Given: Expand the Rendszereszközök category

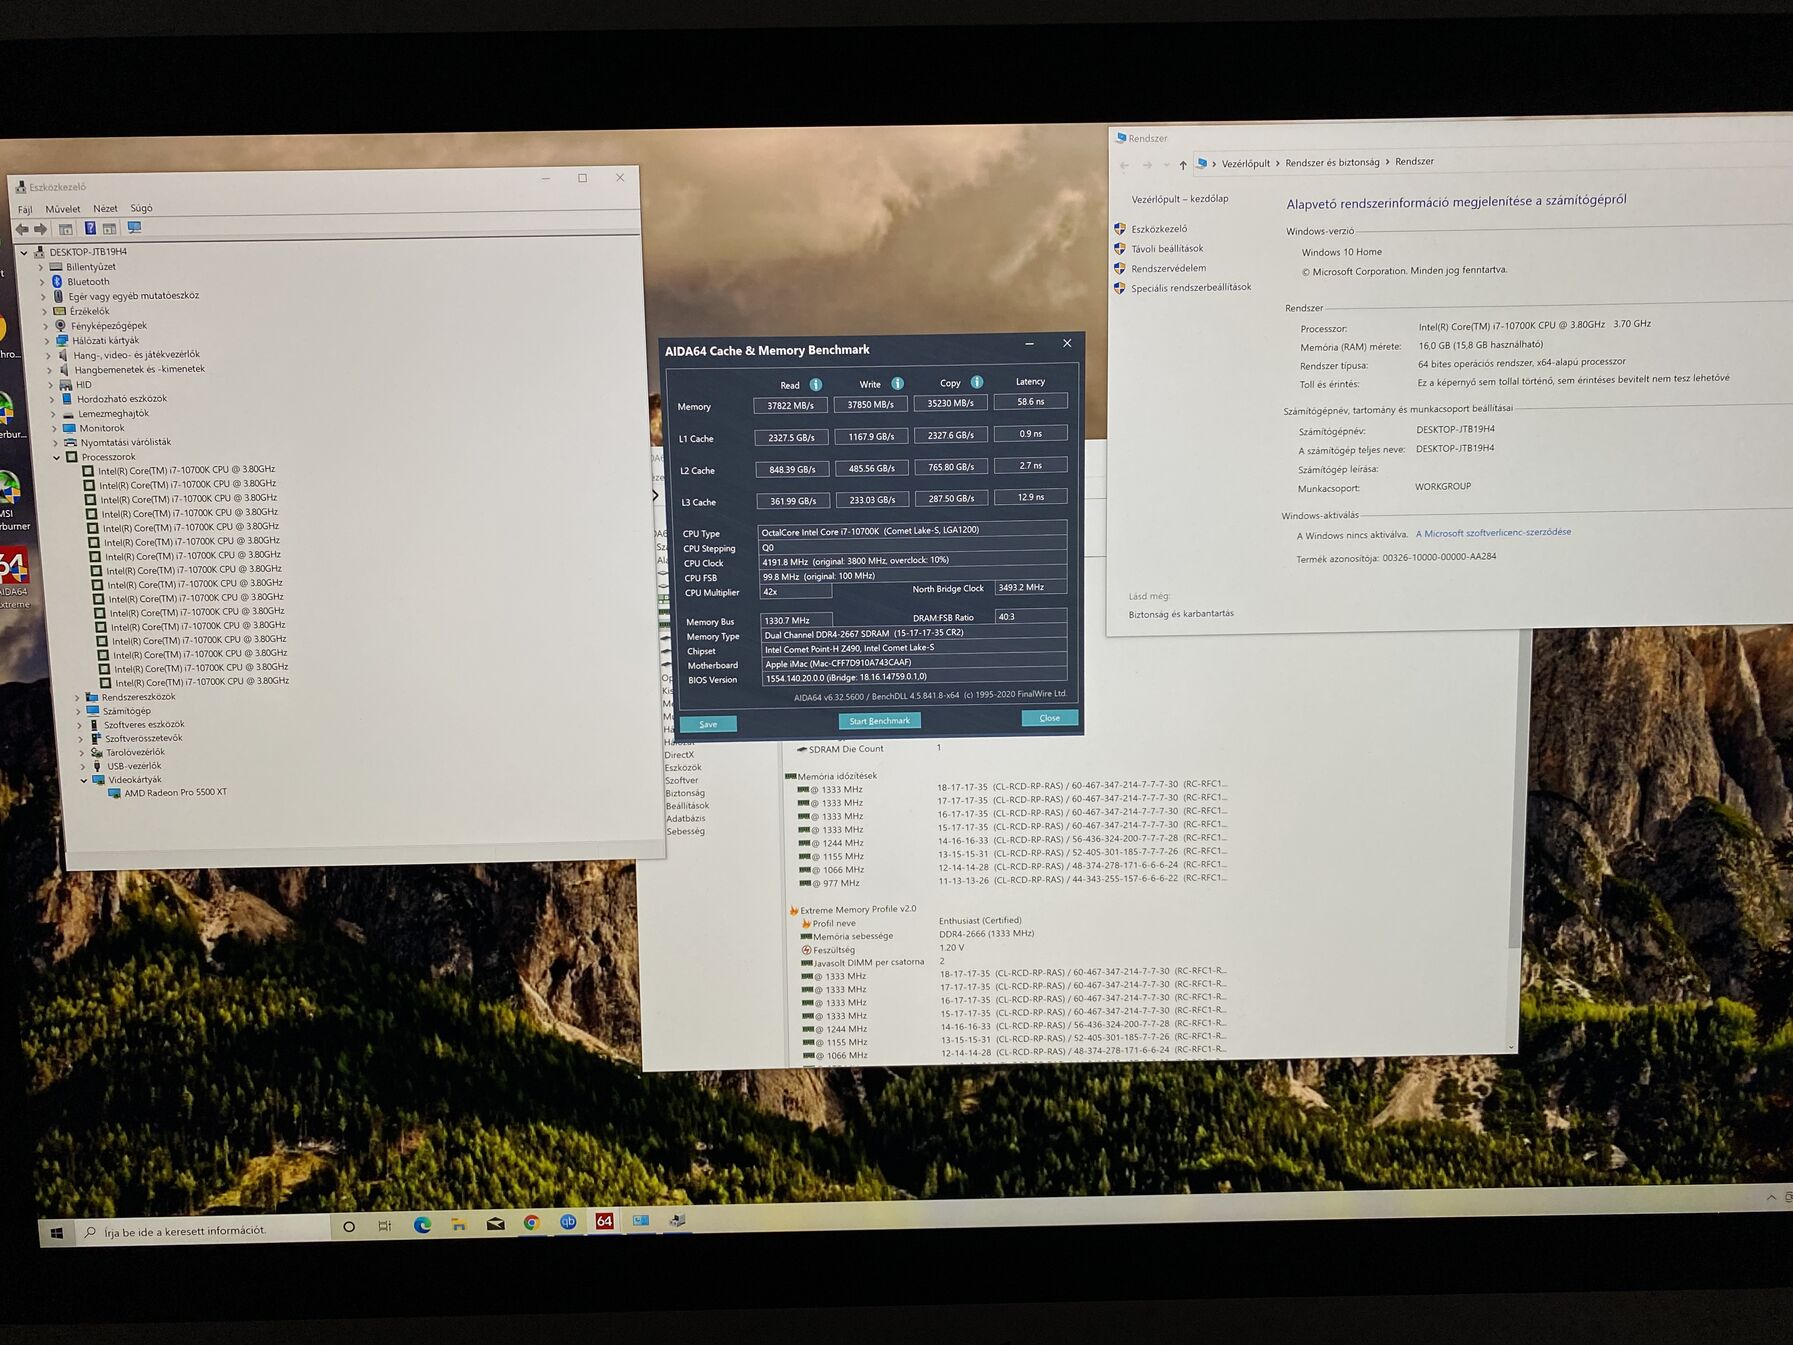Looking at the screenshot, I should (x=77, y=698).
